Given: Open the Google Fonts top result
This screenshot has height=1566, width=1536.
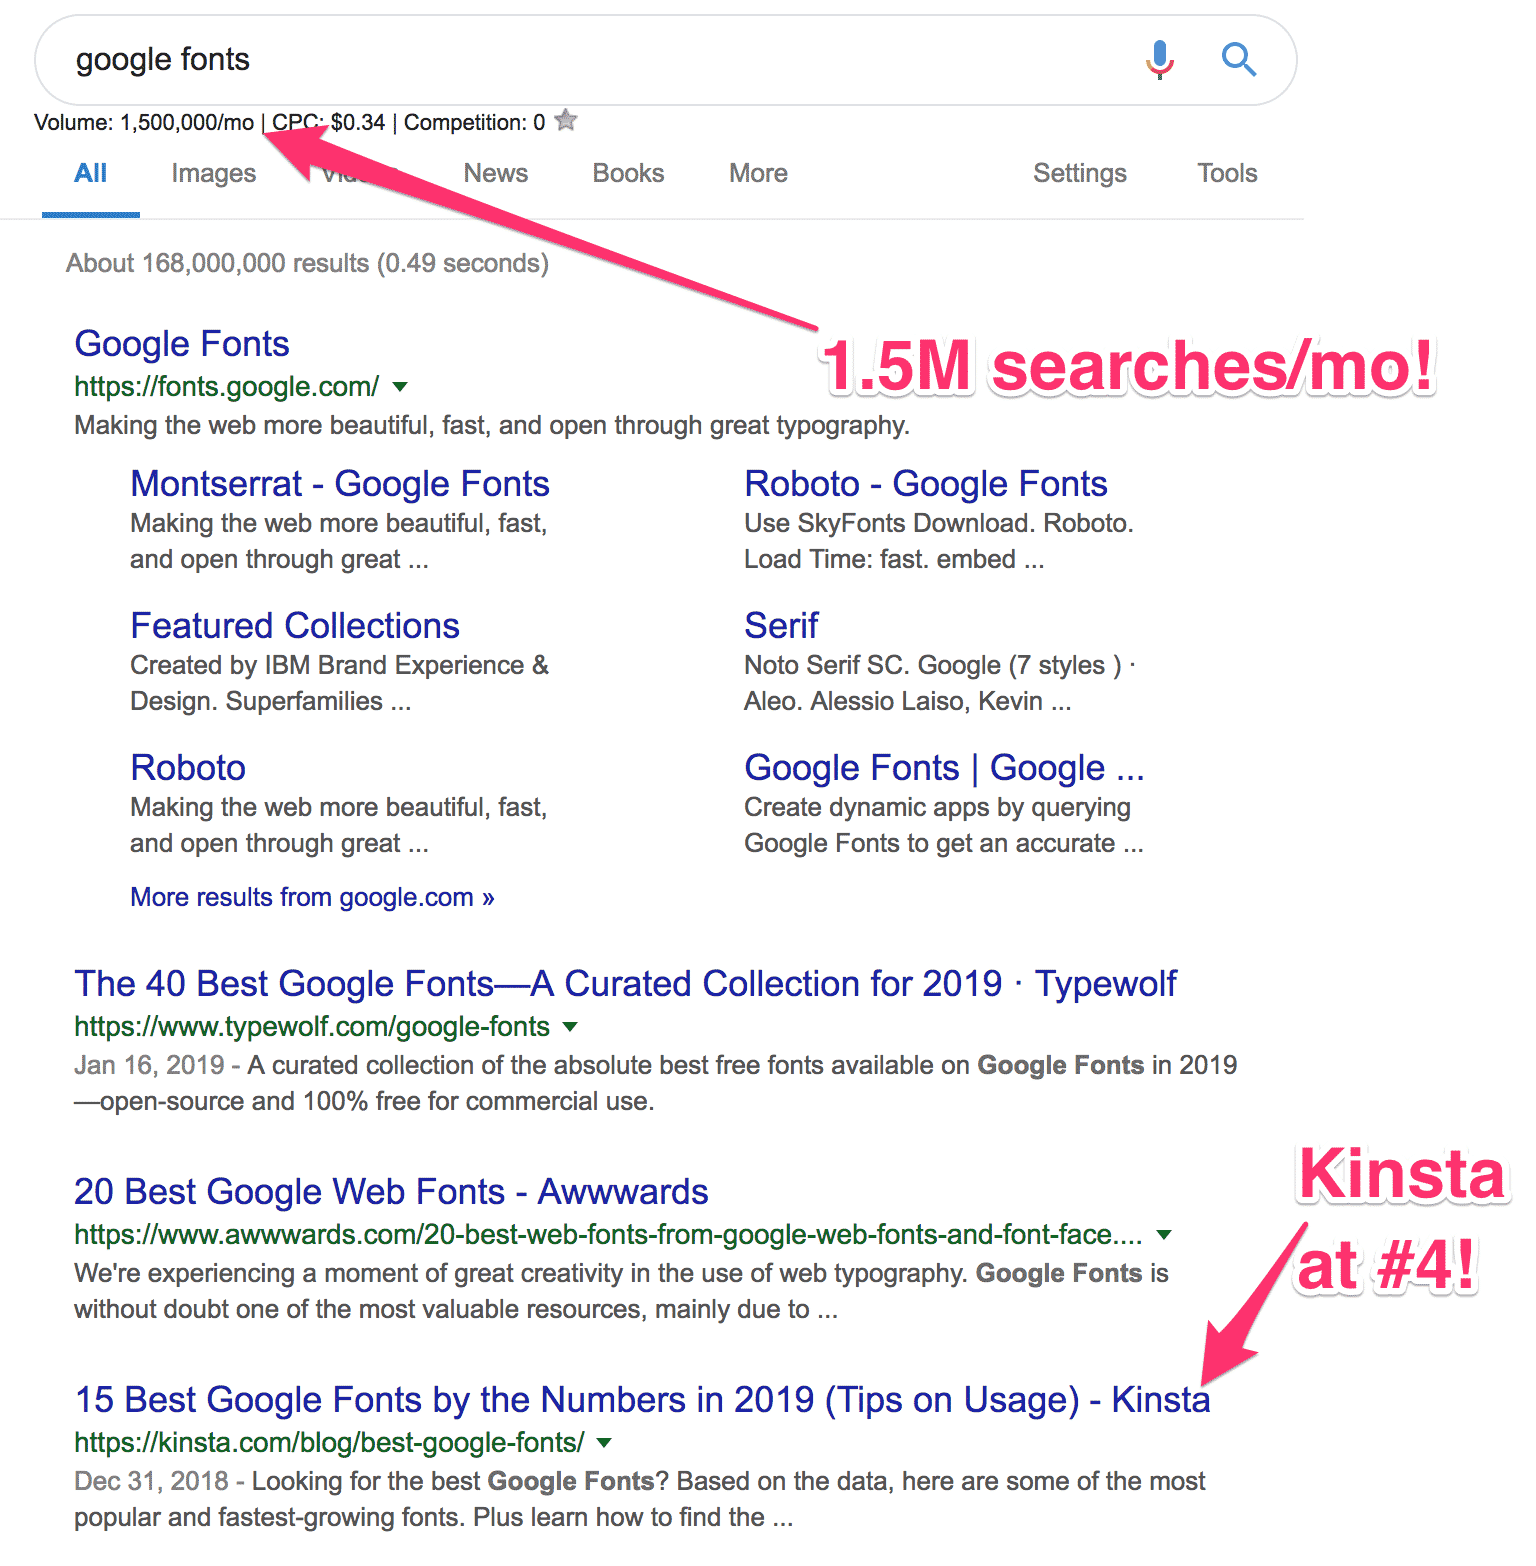Looking at the screenshot, I should [x=182, y=343].
